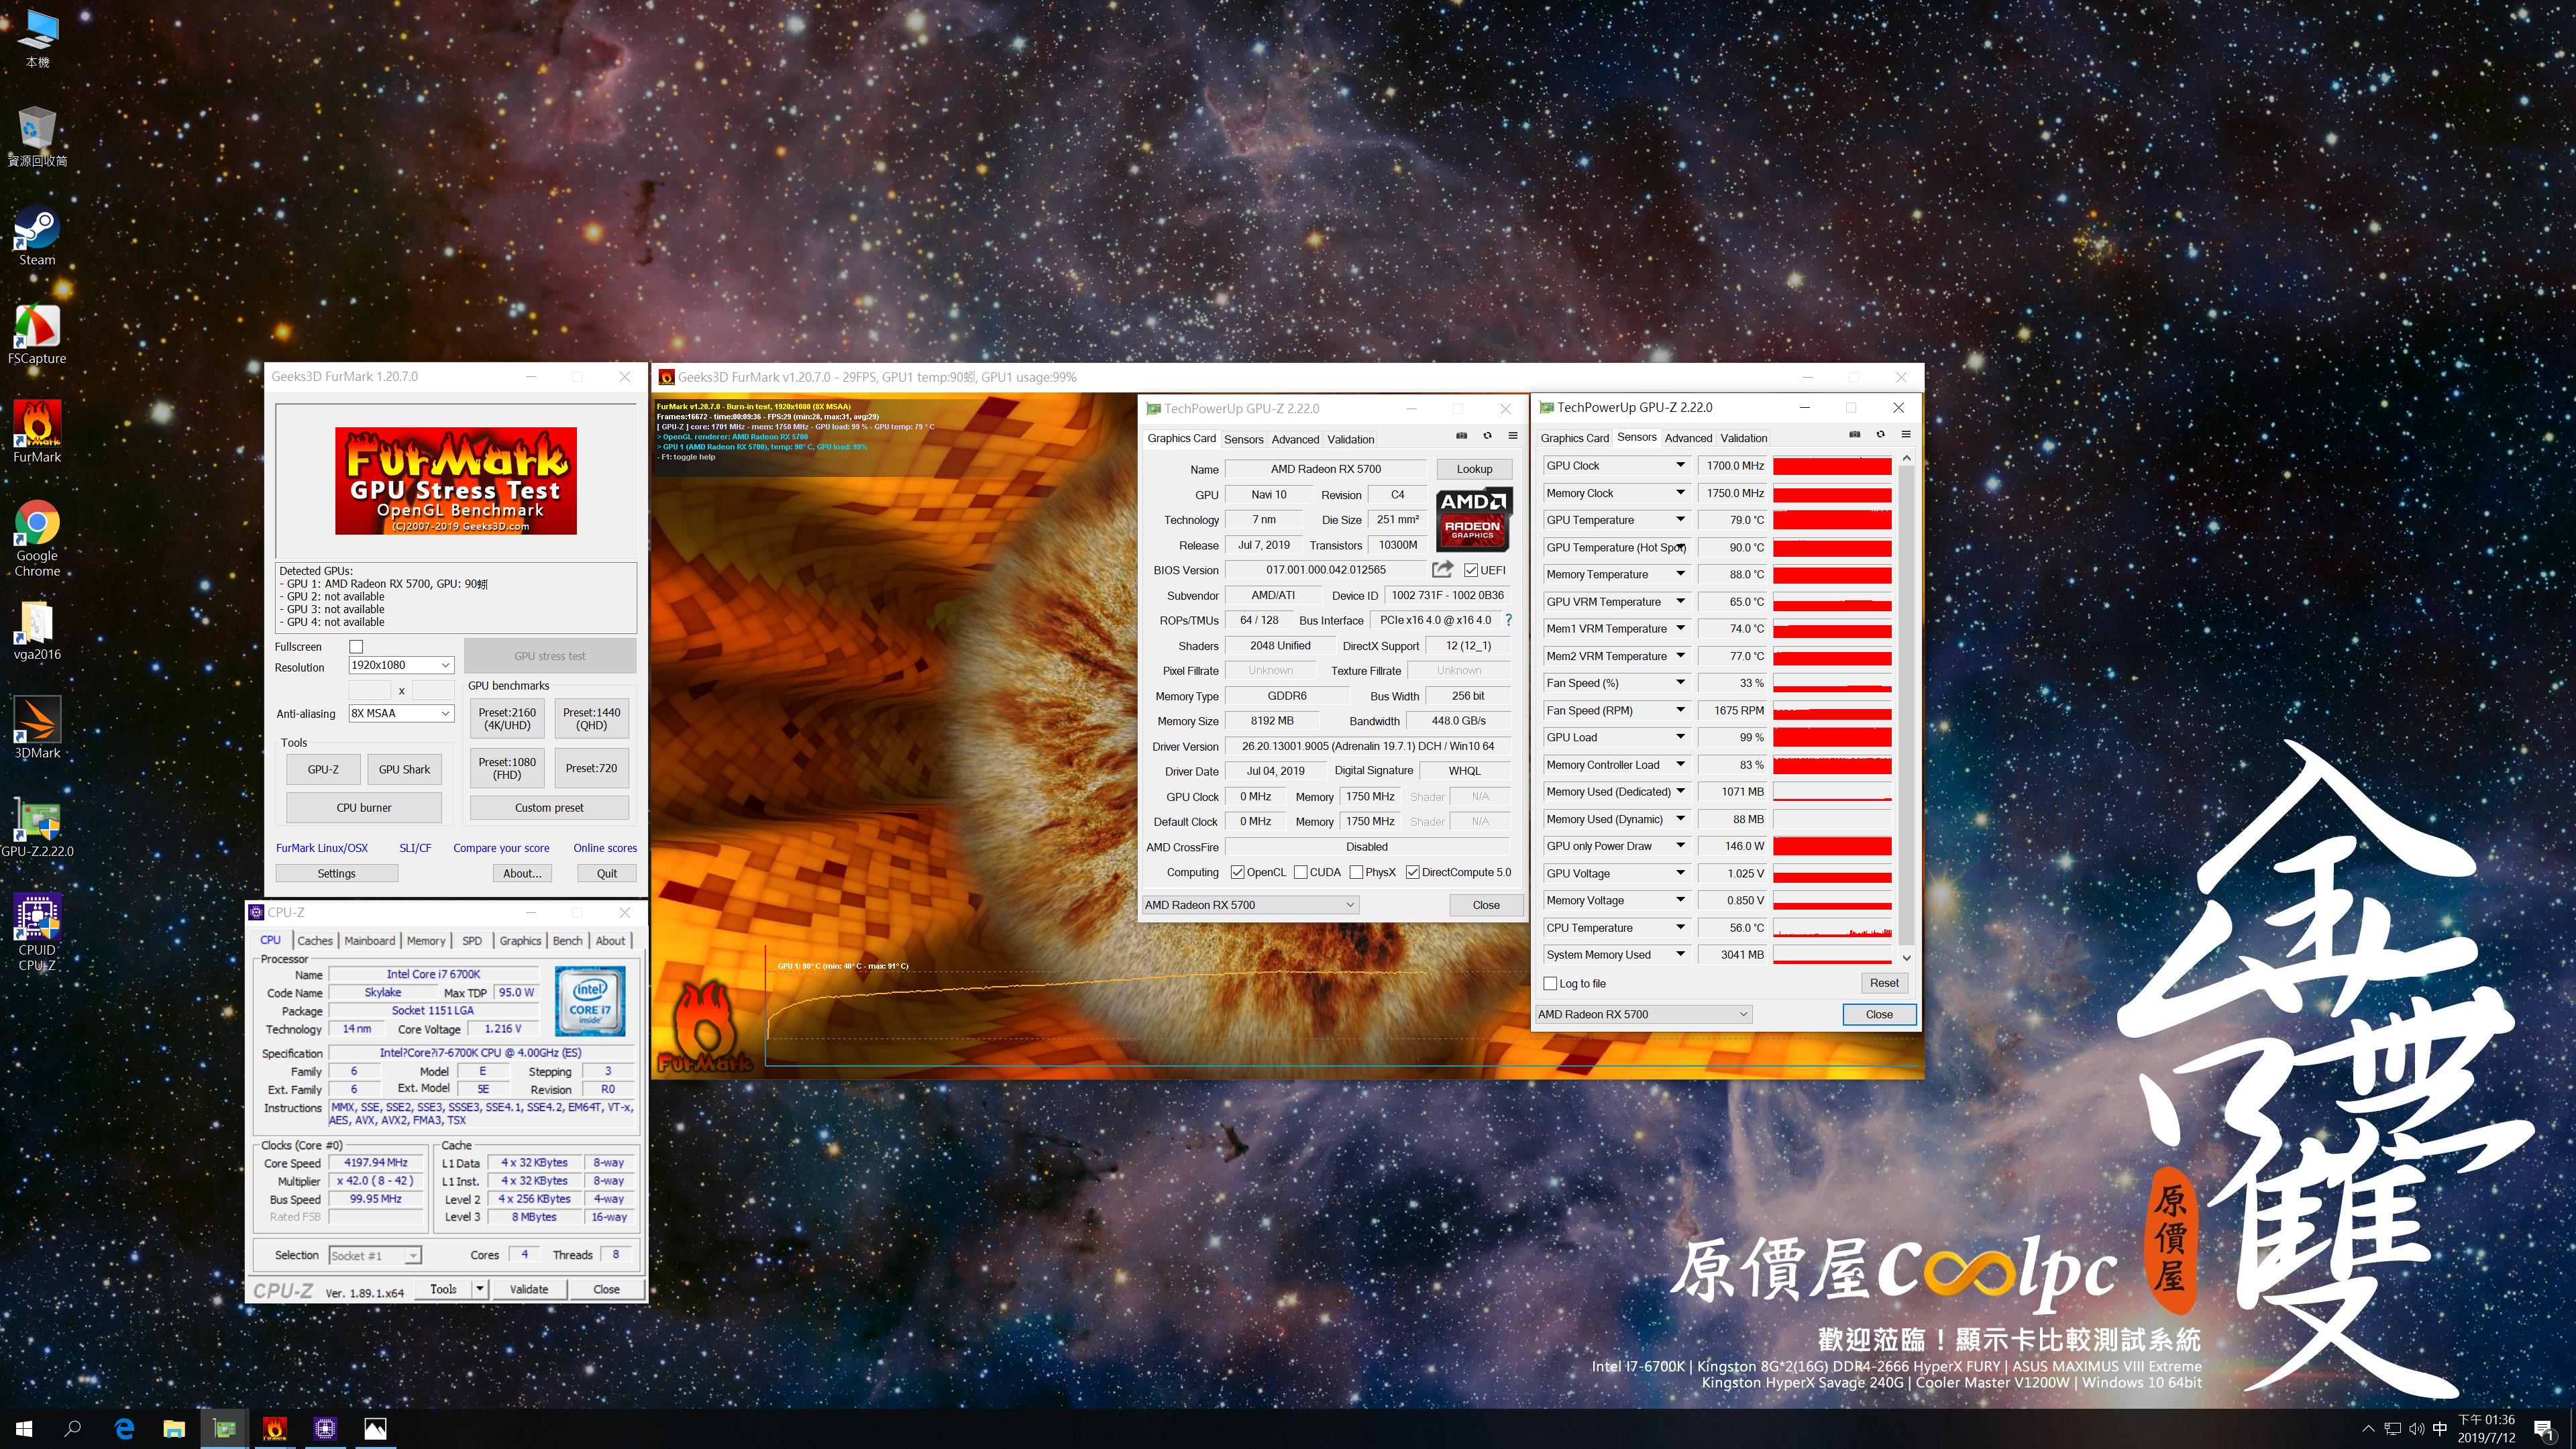Toggle PhysX computing checkbox

tap(1356, 872)
